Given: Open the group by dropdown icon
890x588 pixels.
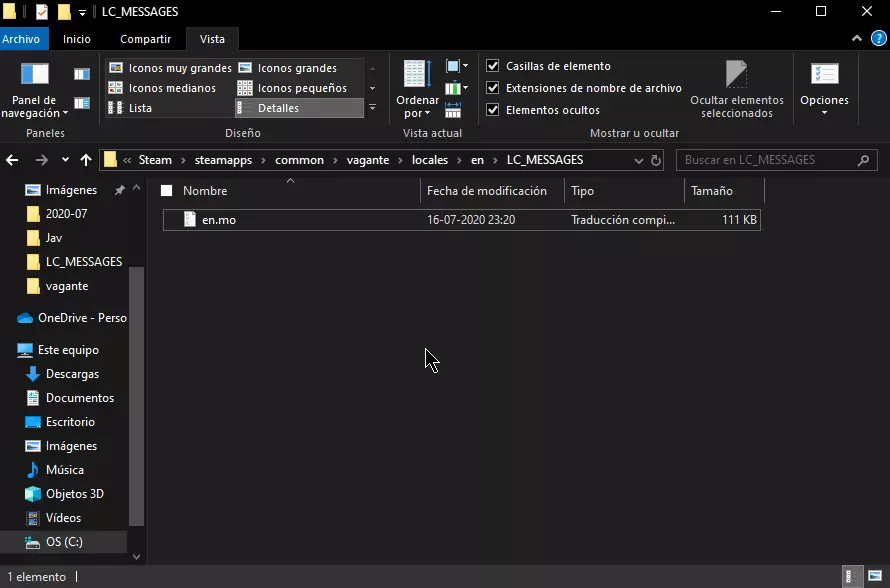Looking at the screenshot, I should (x=457, y=66).
